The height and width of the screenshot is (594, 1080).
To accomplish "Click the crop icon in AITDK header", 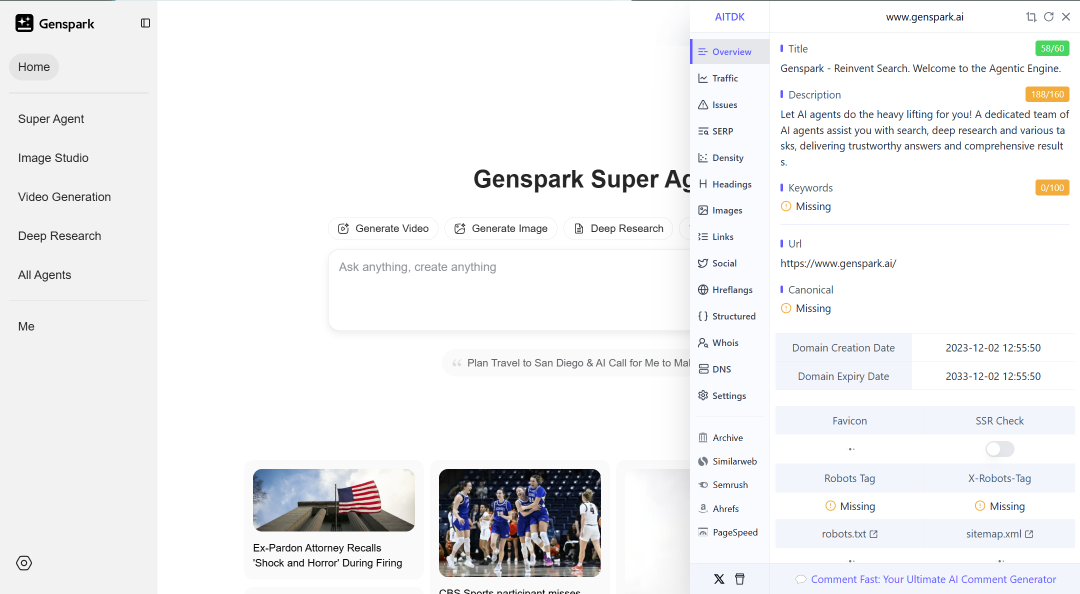I will [1031, 17].
